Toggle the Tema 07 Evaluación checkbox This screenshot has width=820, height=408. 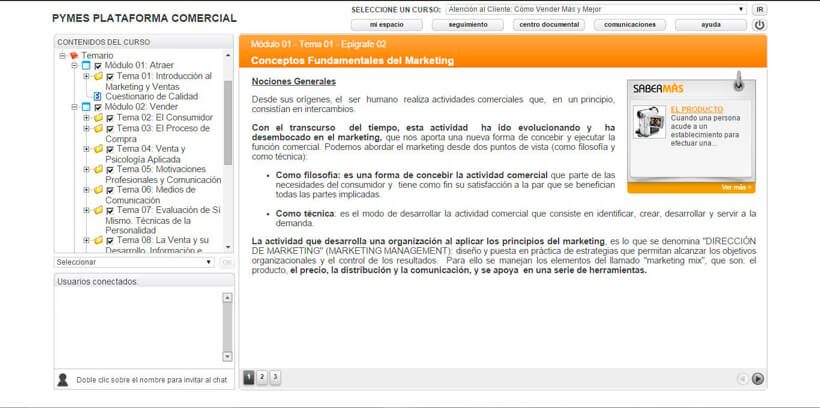pyautogui.click(x=110, y=211)
